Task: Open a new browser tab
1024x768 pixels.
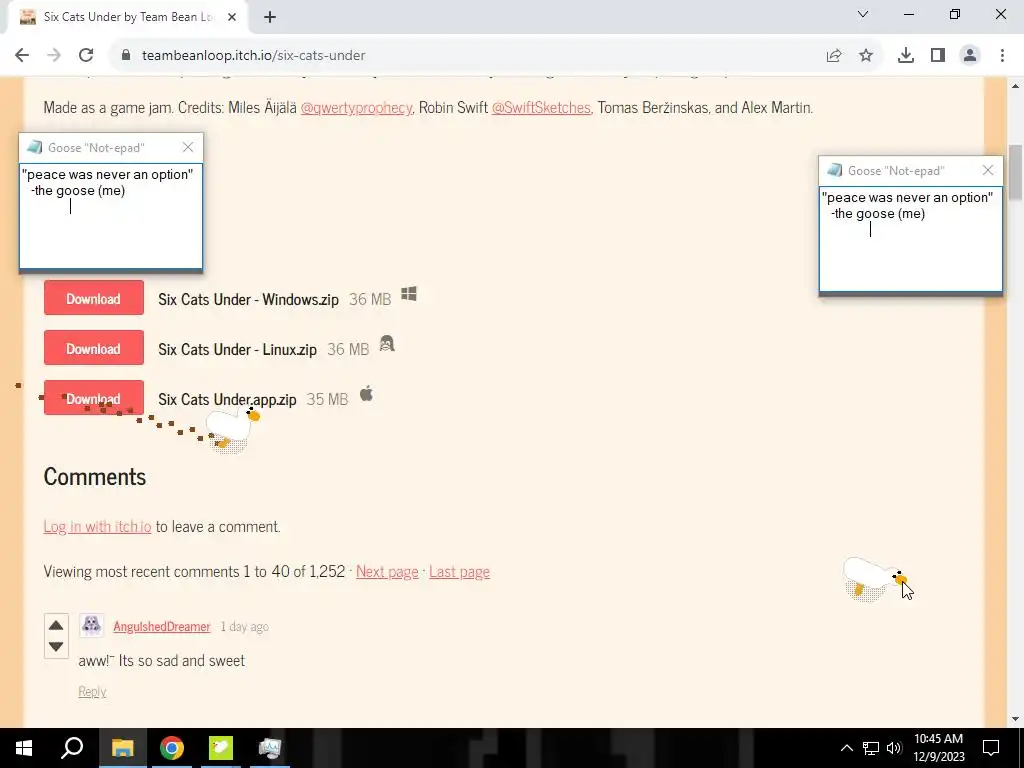Action: (x=270, y=18)
